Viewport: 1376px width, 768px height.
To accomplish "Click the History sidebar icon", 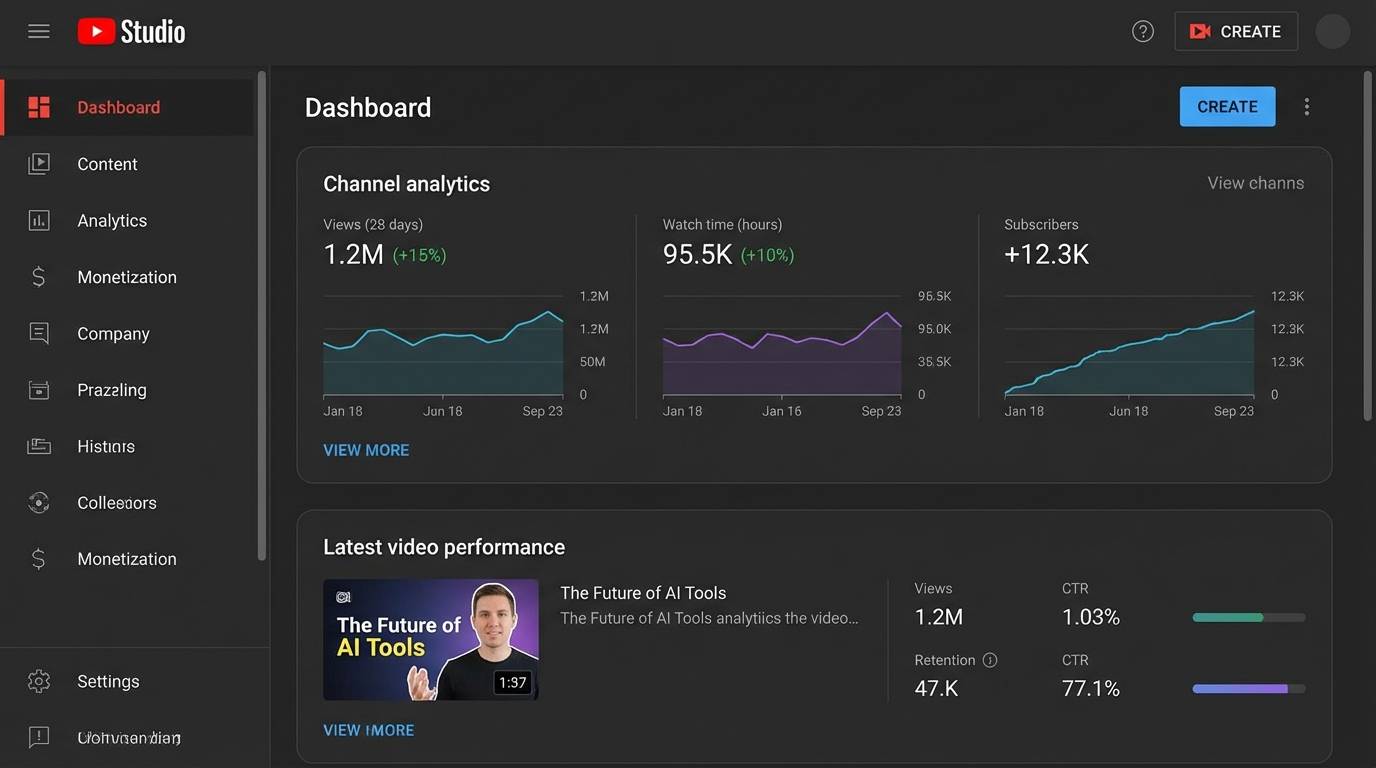I will click(x=38, y=445).
